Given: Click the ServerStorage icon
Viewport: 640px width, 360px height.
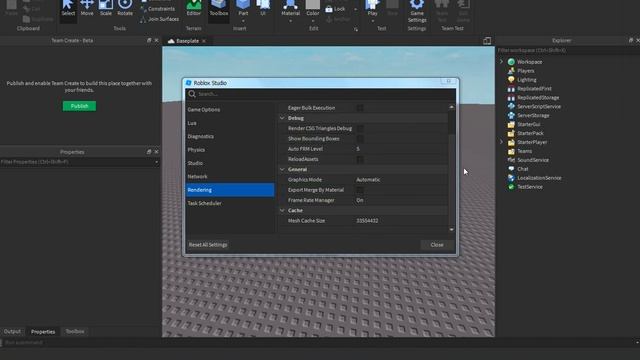Looking at the screenshot, I should pyautogui.click(x=511, y=116).
